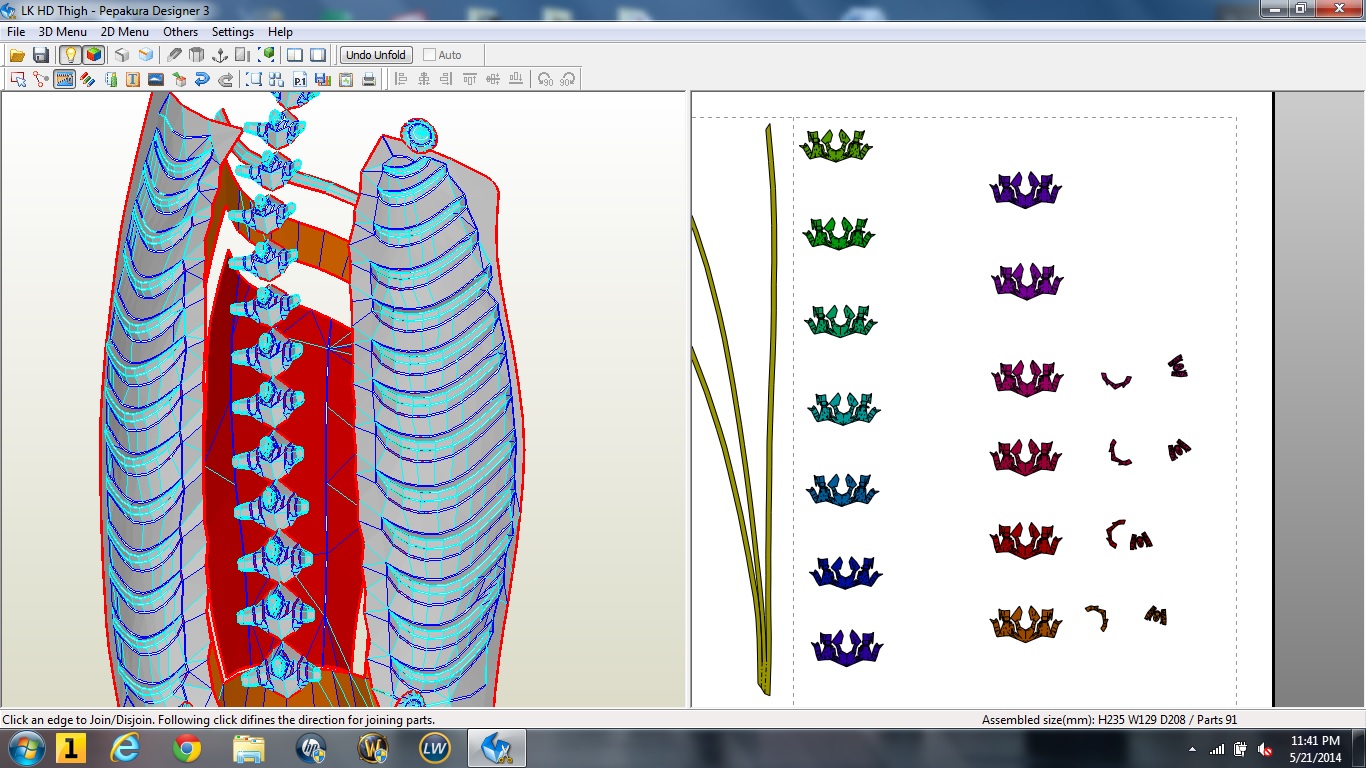Click the blue-orange cube icon
Image resolution: width=1366 pixels, height=768 pixels.
(146, 55)
